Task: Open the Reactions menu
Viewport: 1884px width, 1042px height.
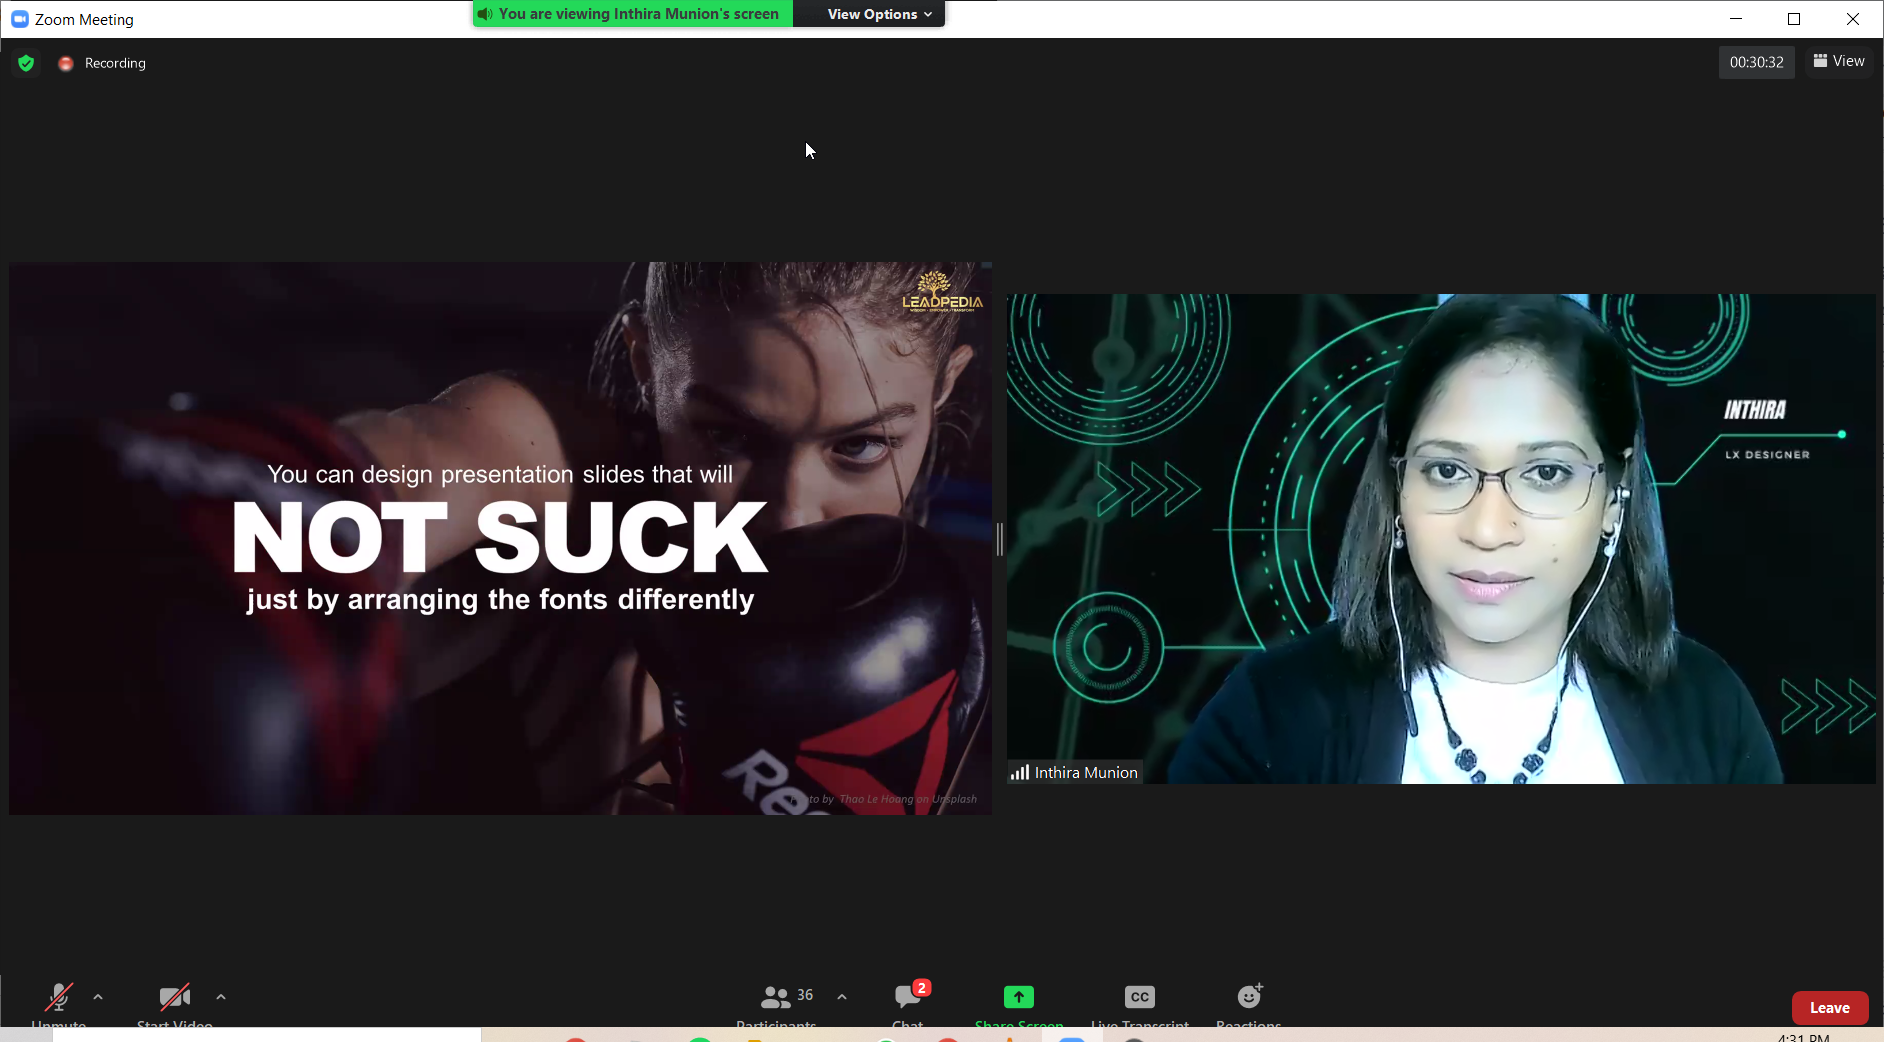Action: click(1249, 1004)
